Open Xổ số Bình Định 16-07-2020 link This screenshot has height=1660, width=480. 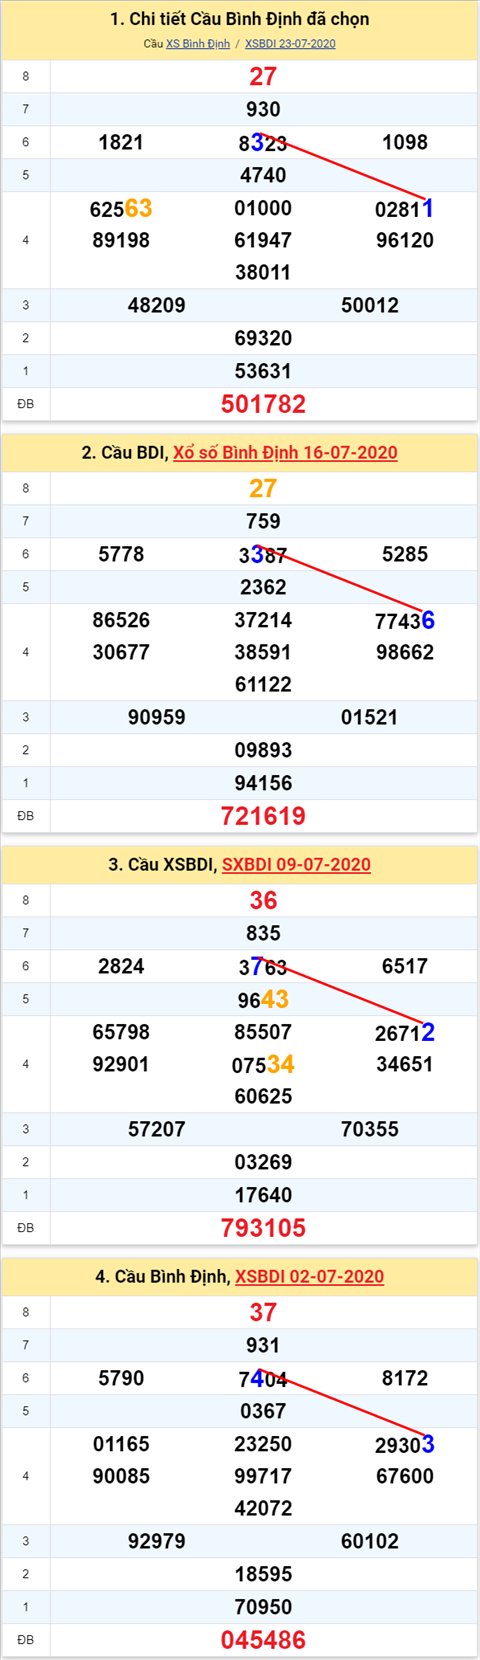pos(285,453)
